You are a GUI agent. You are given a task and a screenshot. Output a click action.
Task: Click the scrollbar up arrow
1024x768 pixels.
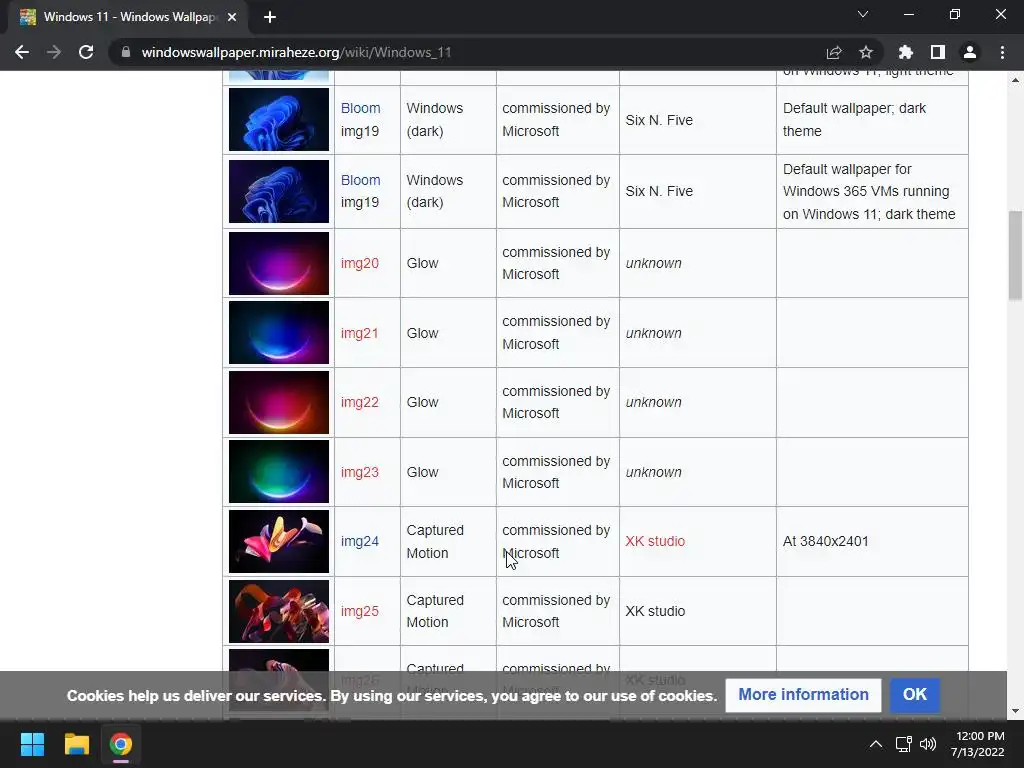point(1015,80)
